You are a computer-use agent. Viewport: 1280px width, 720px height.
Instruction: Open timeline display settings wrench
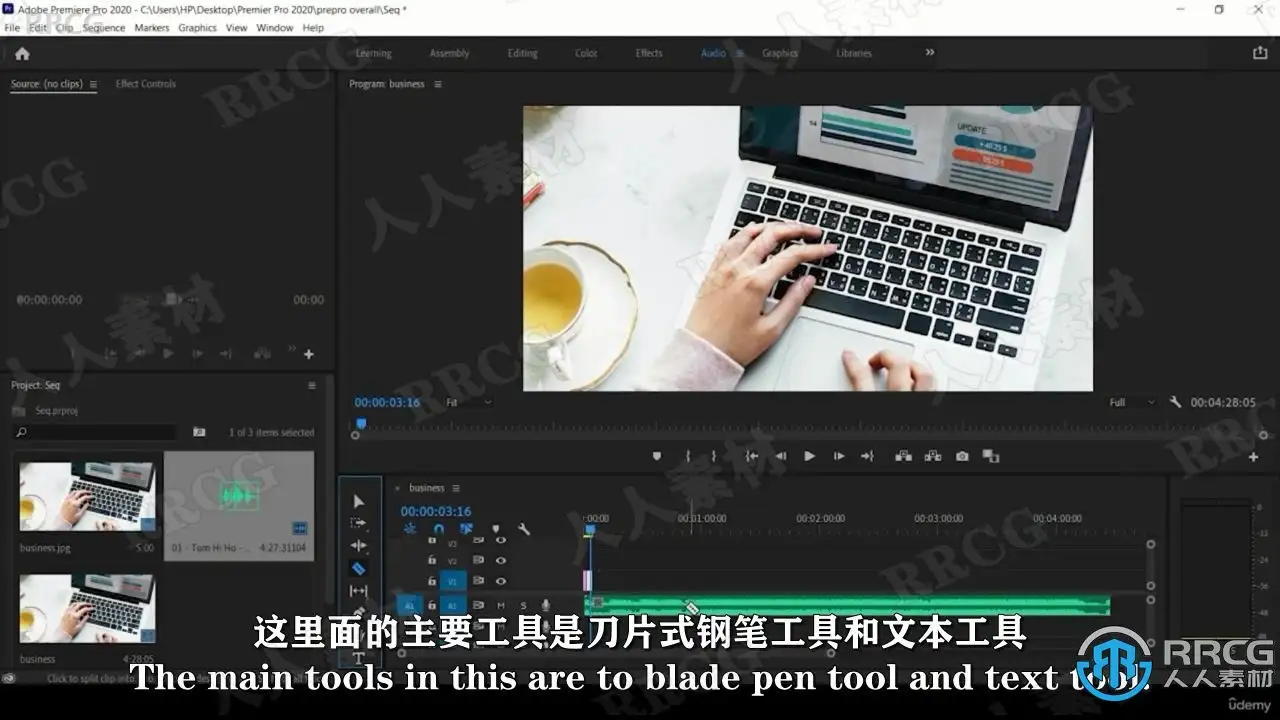coord(524,529)
